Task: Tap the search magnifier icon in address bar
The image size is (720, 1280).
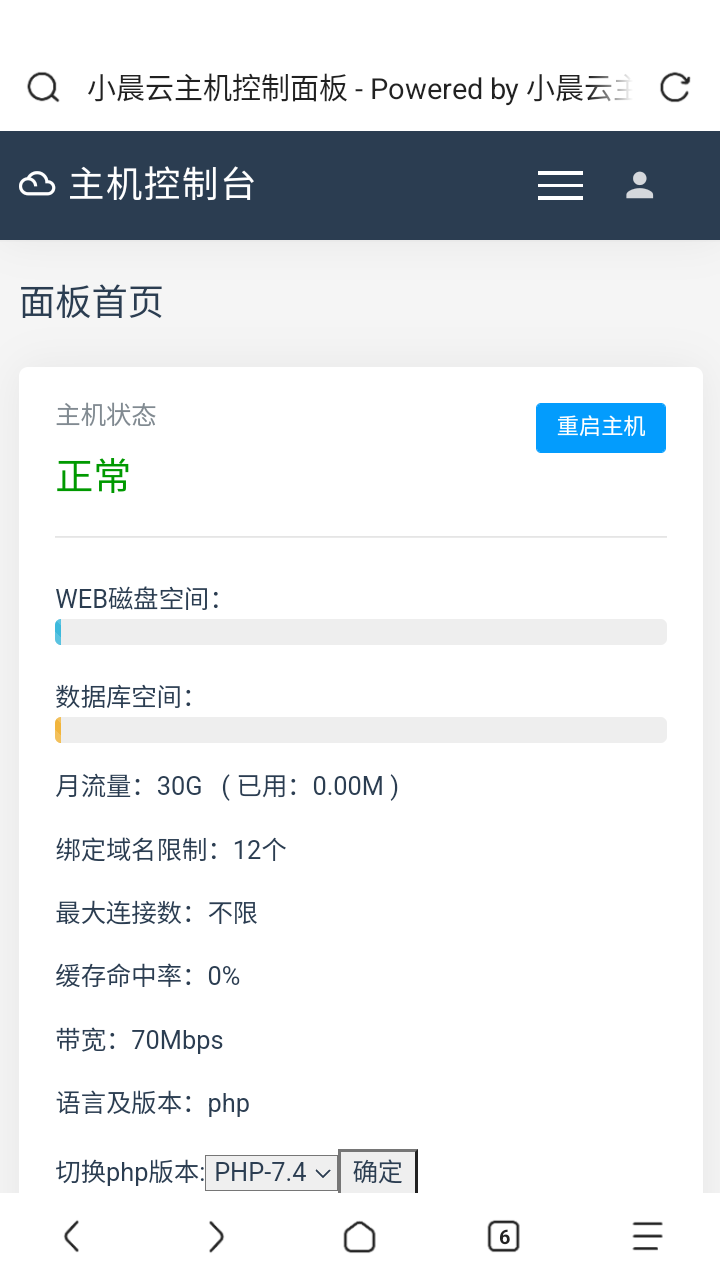Action: [43, 88]
